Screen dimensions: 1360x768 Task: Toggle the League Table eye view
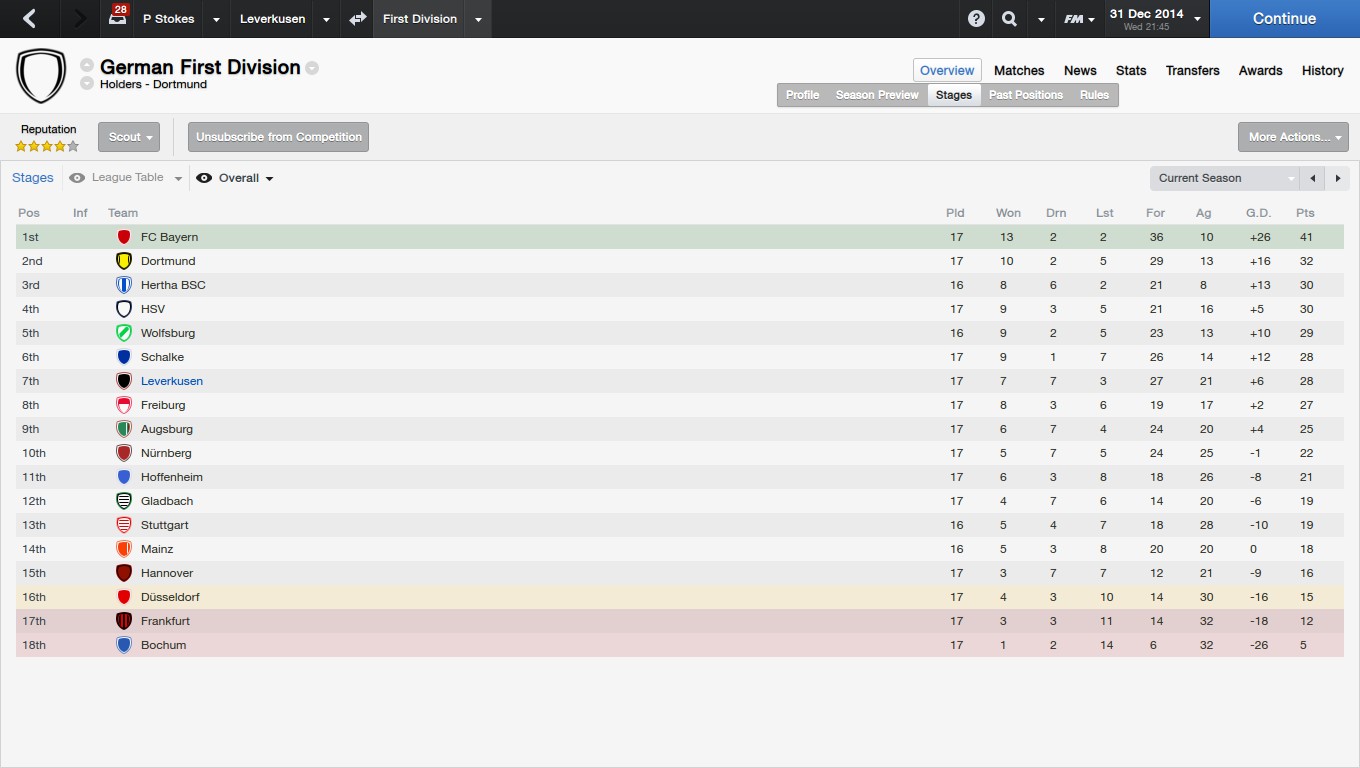point(77,178)
